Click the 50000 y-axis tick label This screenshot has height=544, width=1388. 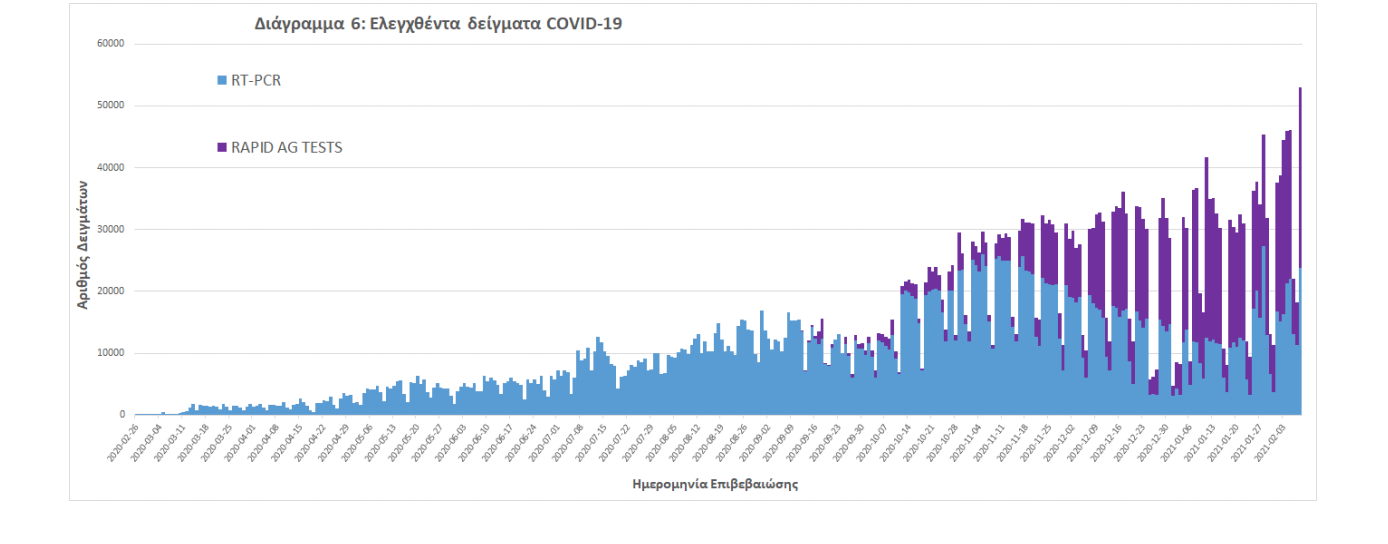[110, 106]
